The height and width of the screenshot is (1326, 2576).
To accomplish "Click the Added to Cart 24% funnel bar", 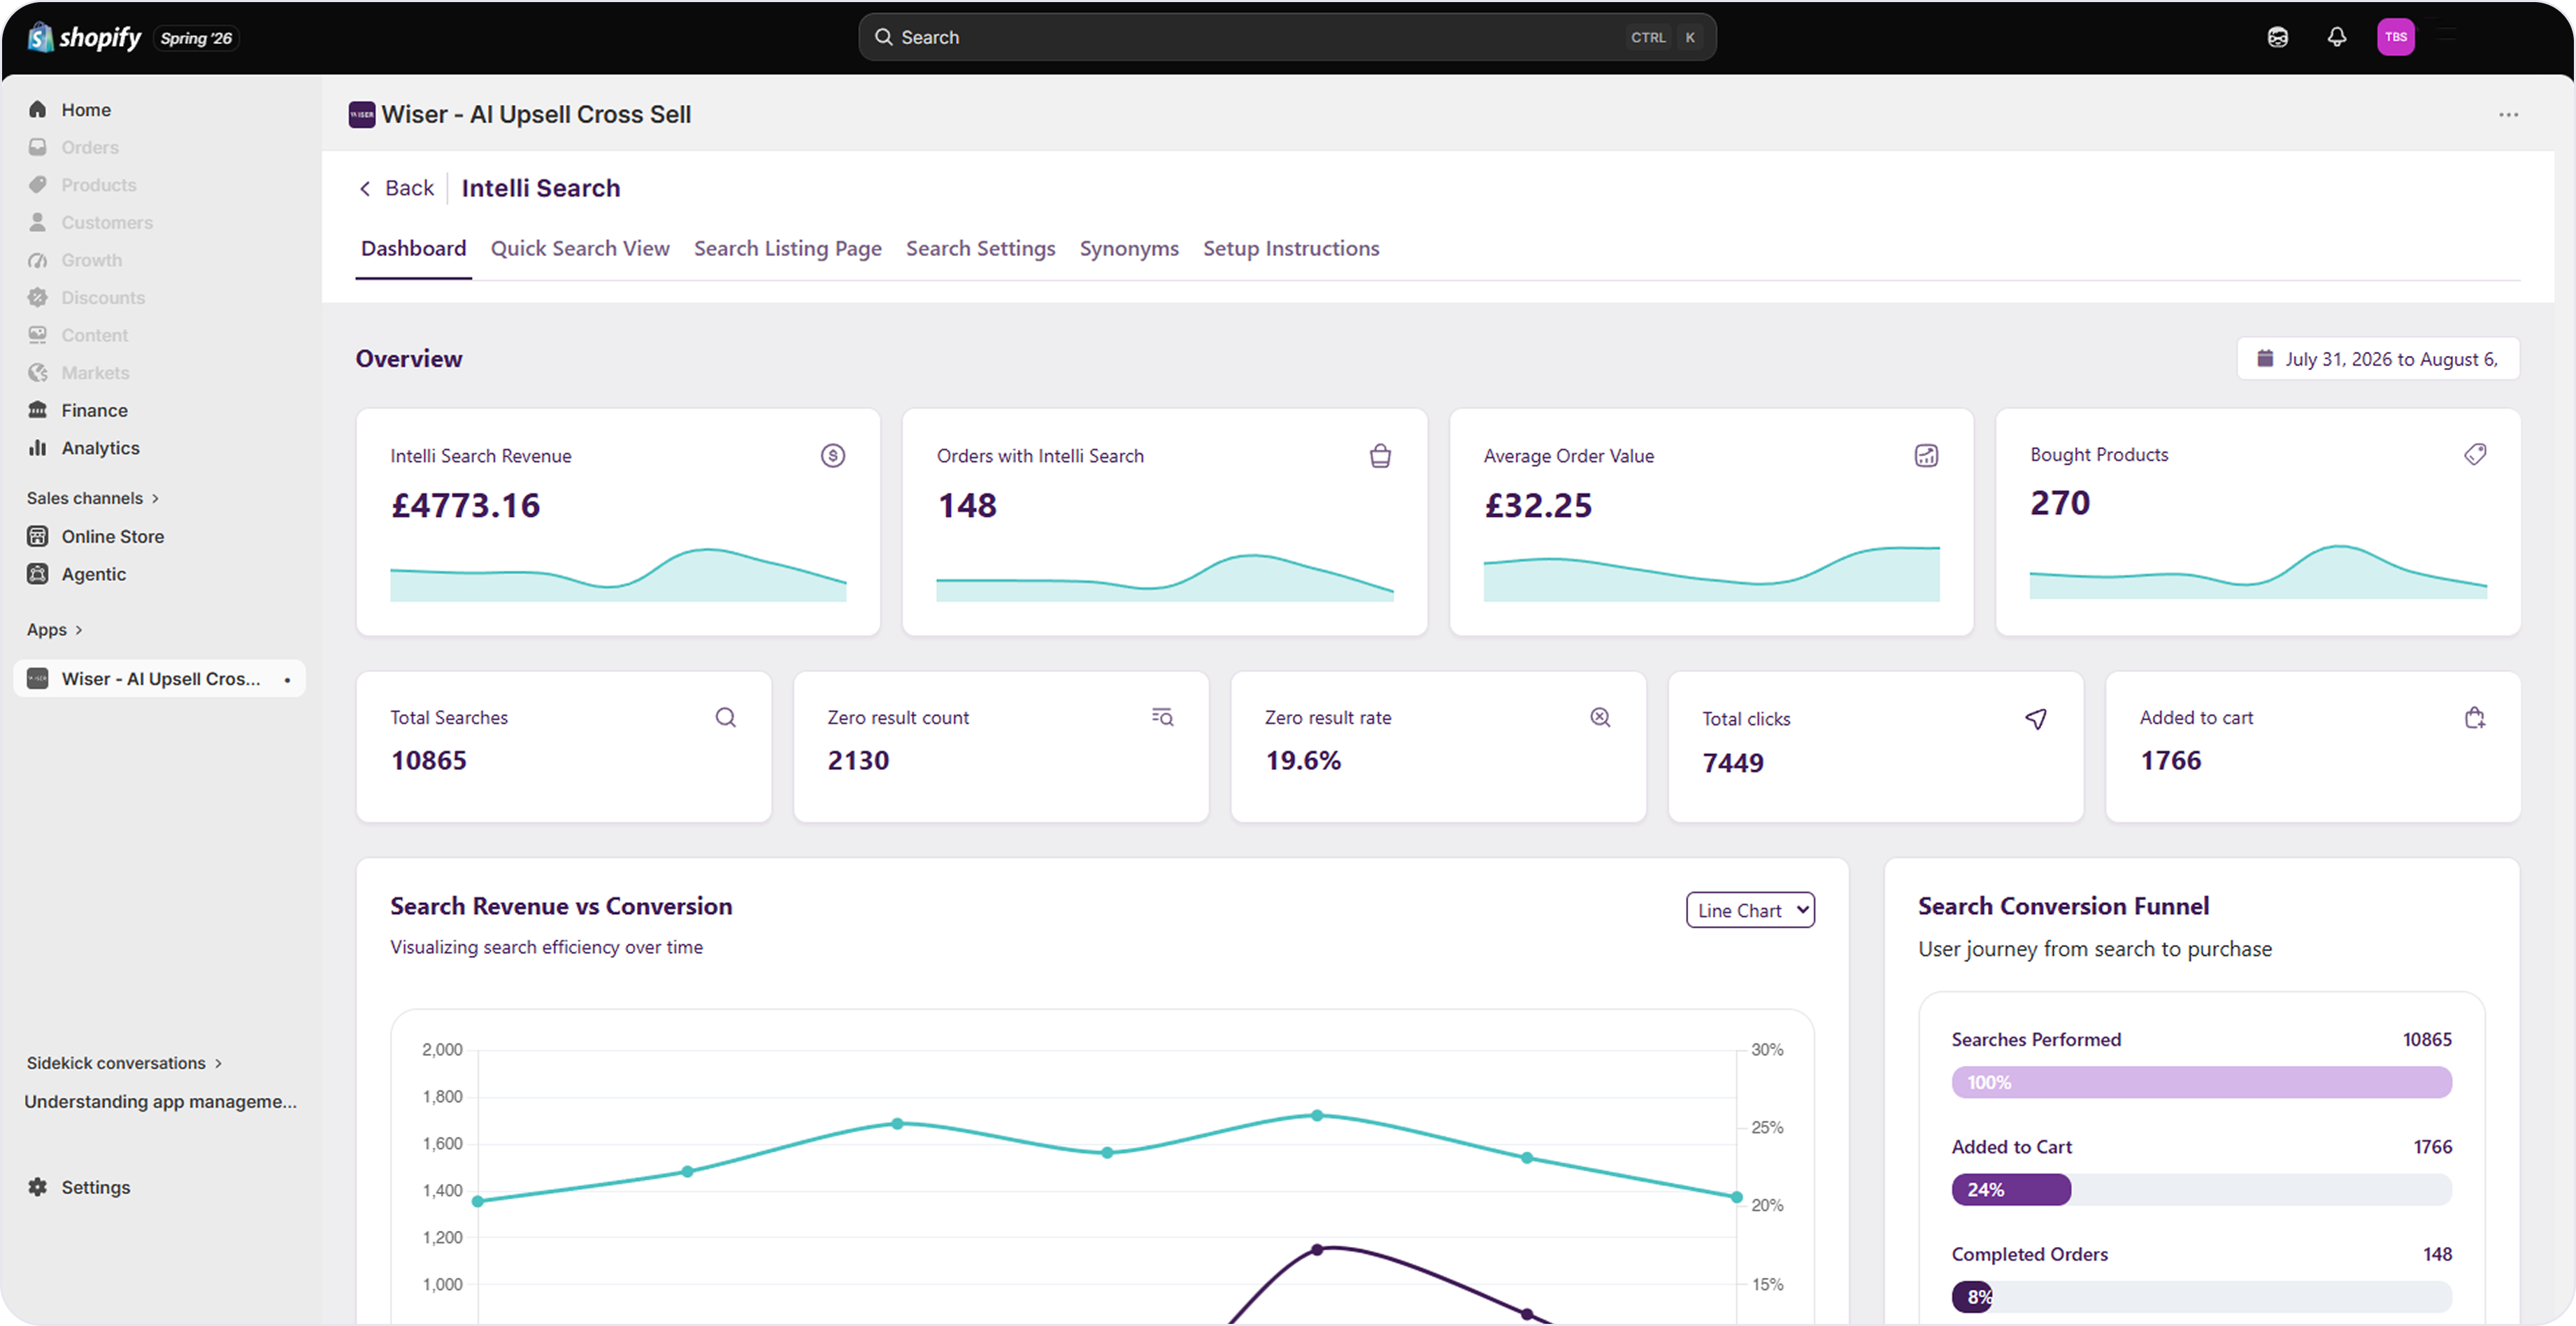I will tap(2011, 1189).
